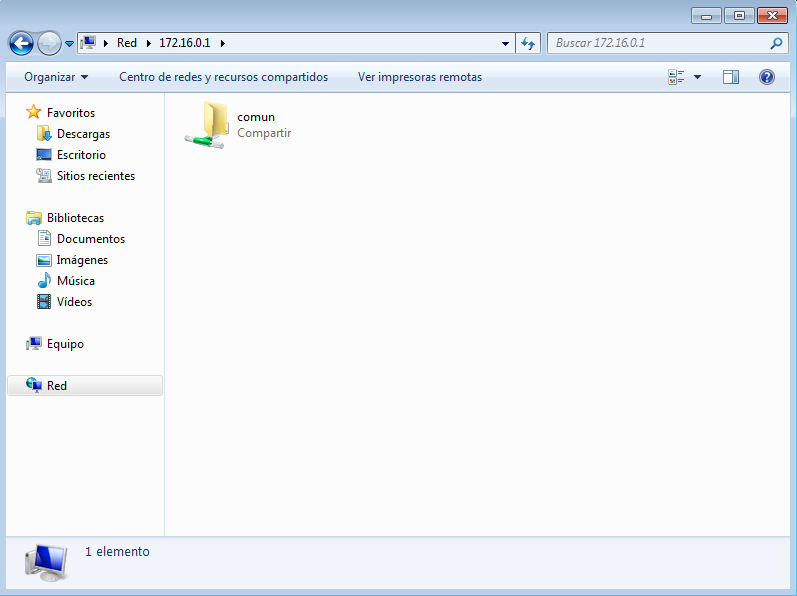Click the Escritorio desktop icon
Screen dimensions: 797x596
(44, 154)
